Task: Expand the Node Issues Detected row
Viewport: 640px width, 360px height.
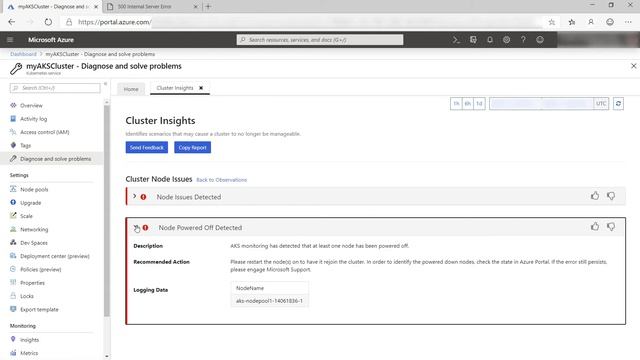Action: tap(135, 196)
